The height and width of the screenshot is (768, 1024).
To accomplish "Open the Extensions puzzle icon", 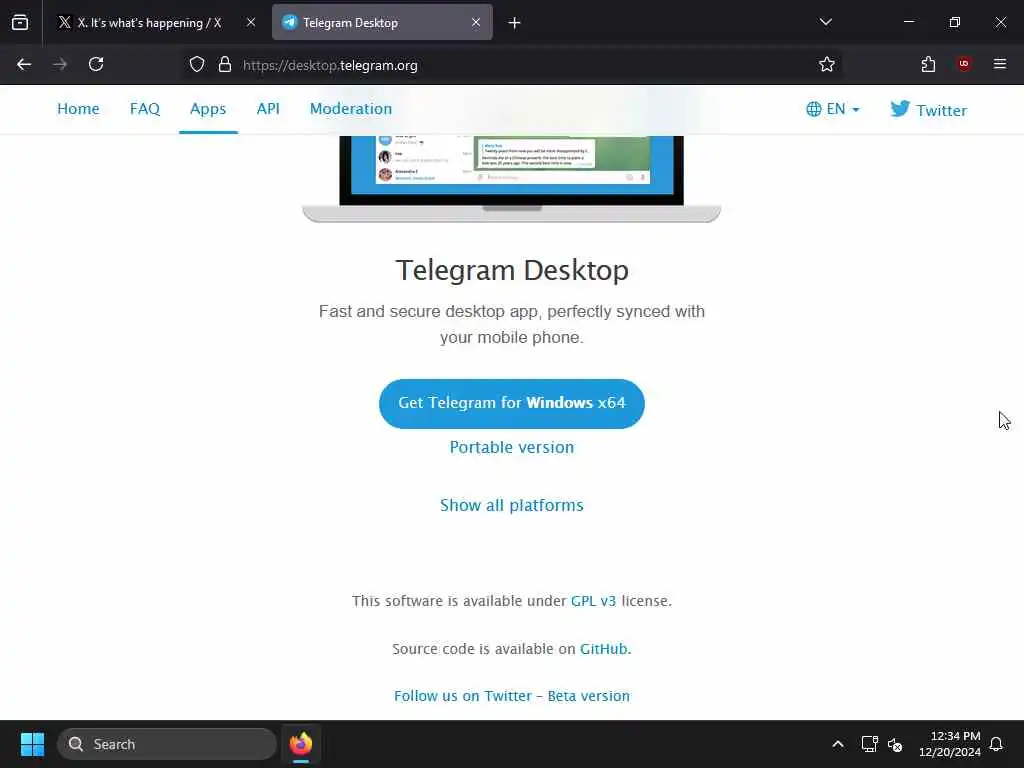I will tap(928, 64).
